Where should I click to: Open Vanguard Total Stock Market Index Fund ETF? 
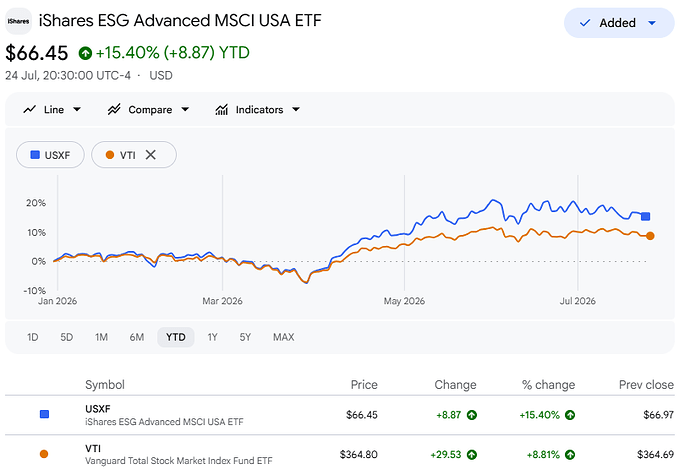(x=179, y=461)
